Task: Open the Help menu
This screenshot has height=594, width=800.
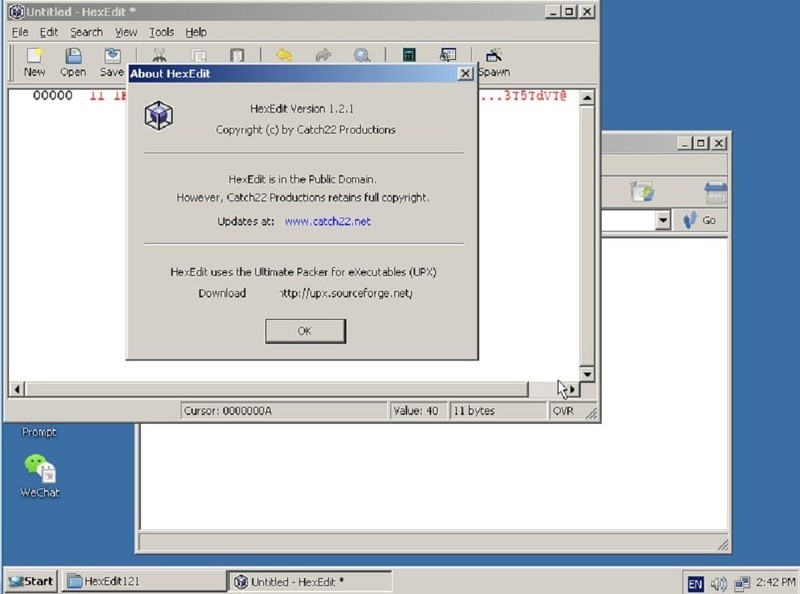Action: tap(196, 32)
